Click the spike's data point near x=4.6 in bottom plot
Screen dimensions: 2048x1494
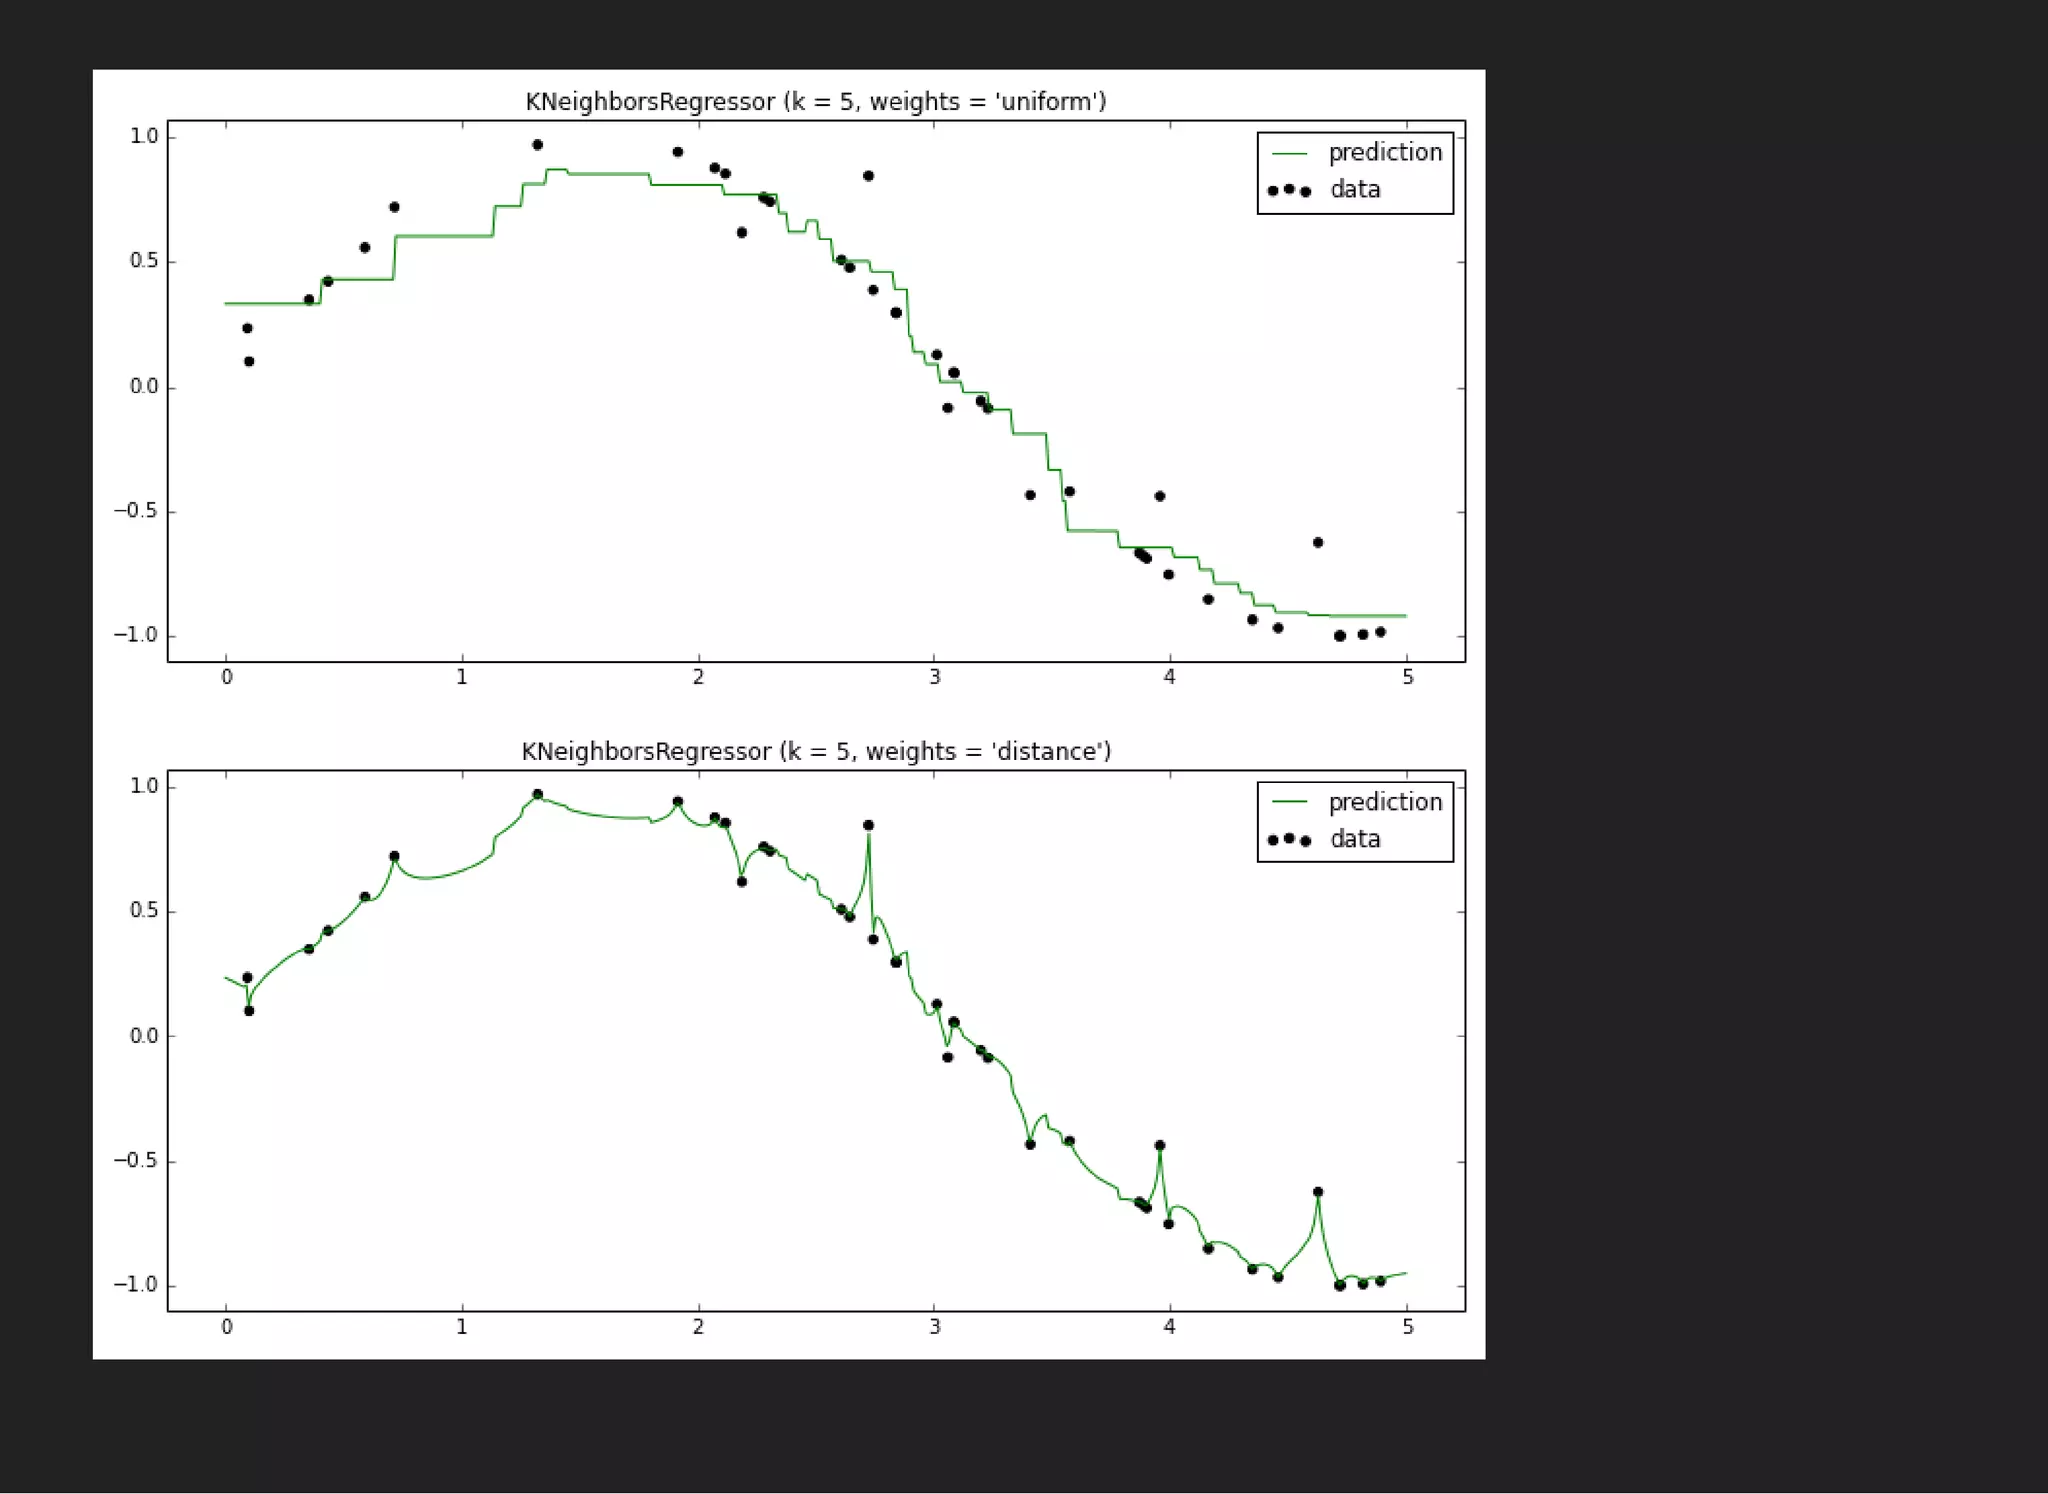coord(1318,1192)
